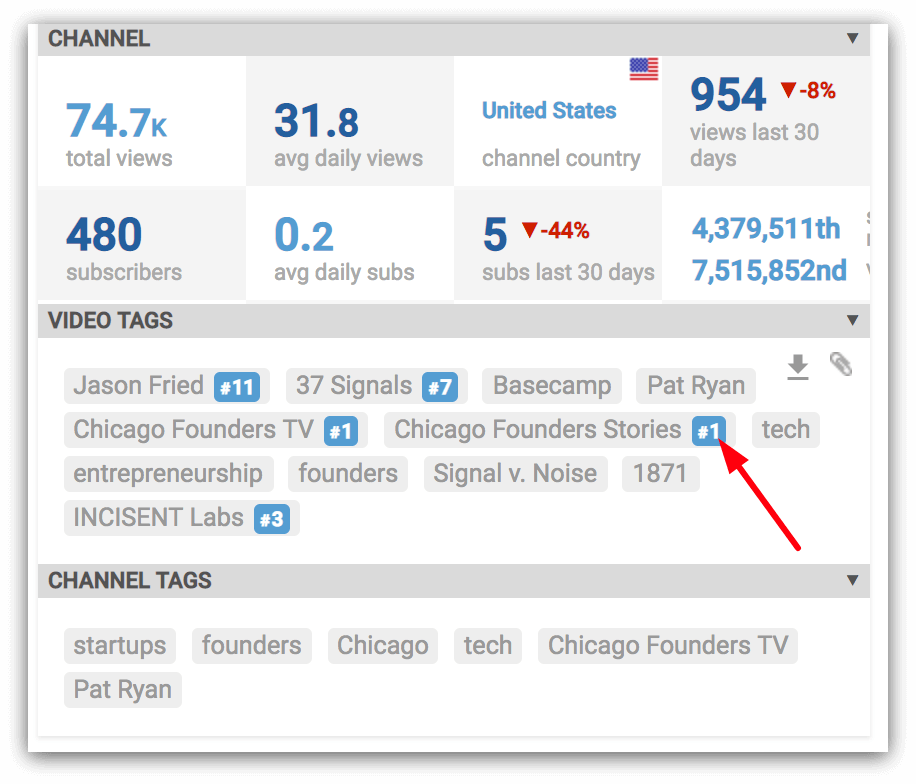Viewport: 916px width, 784px height.
Task: Click the 74.7K total views value
Action: pos(116,121)
